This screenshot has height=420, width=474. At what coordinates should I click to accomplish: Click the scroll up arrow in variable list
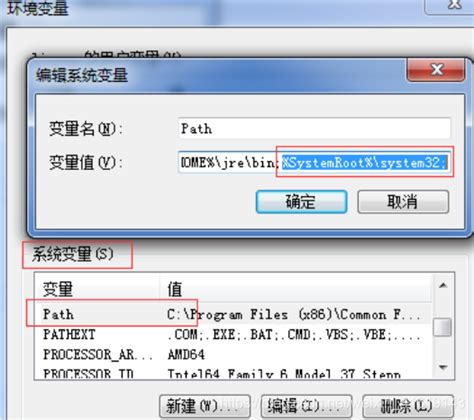443,285
